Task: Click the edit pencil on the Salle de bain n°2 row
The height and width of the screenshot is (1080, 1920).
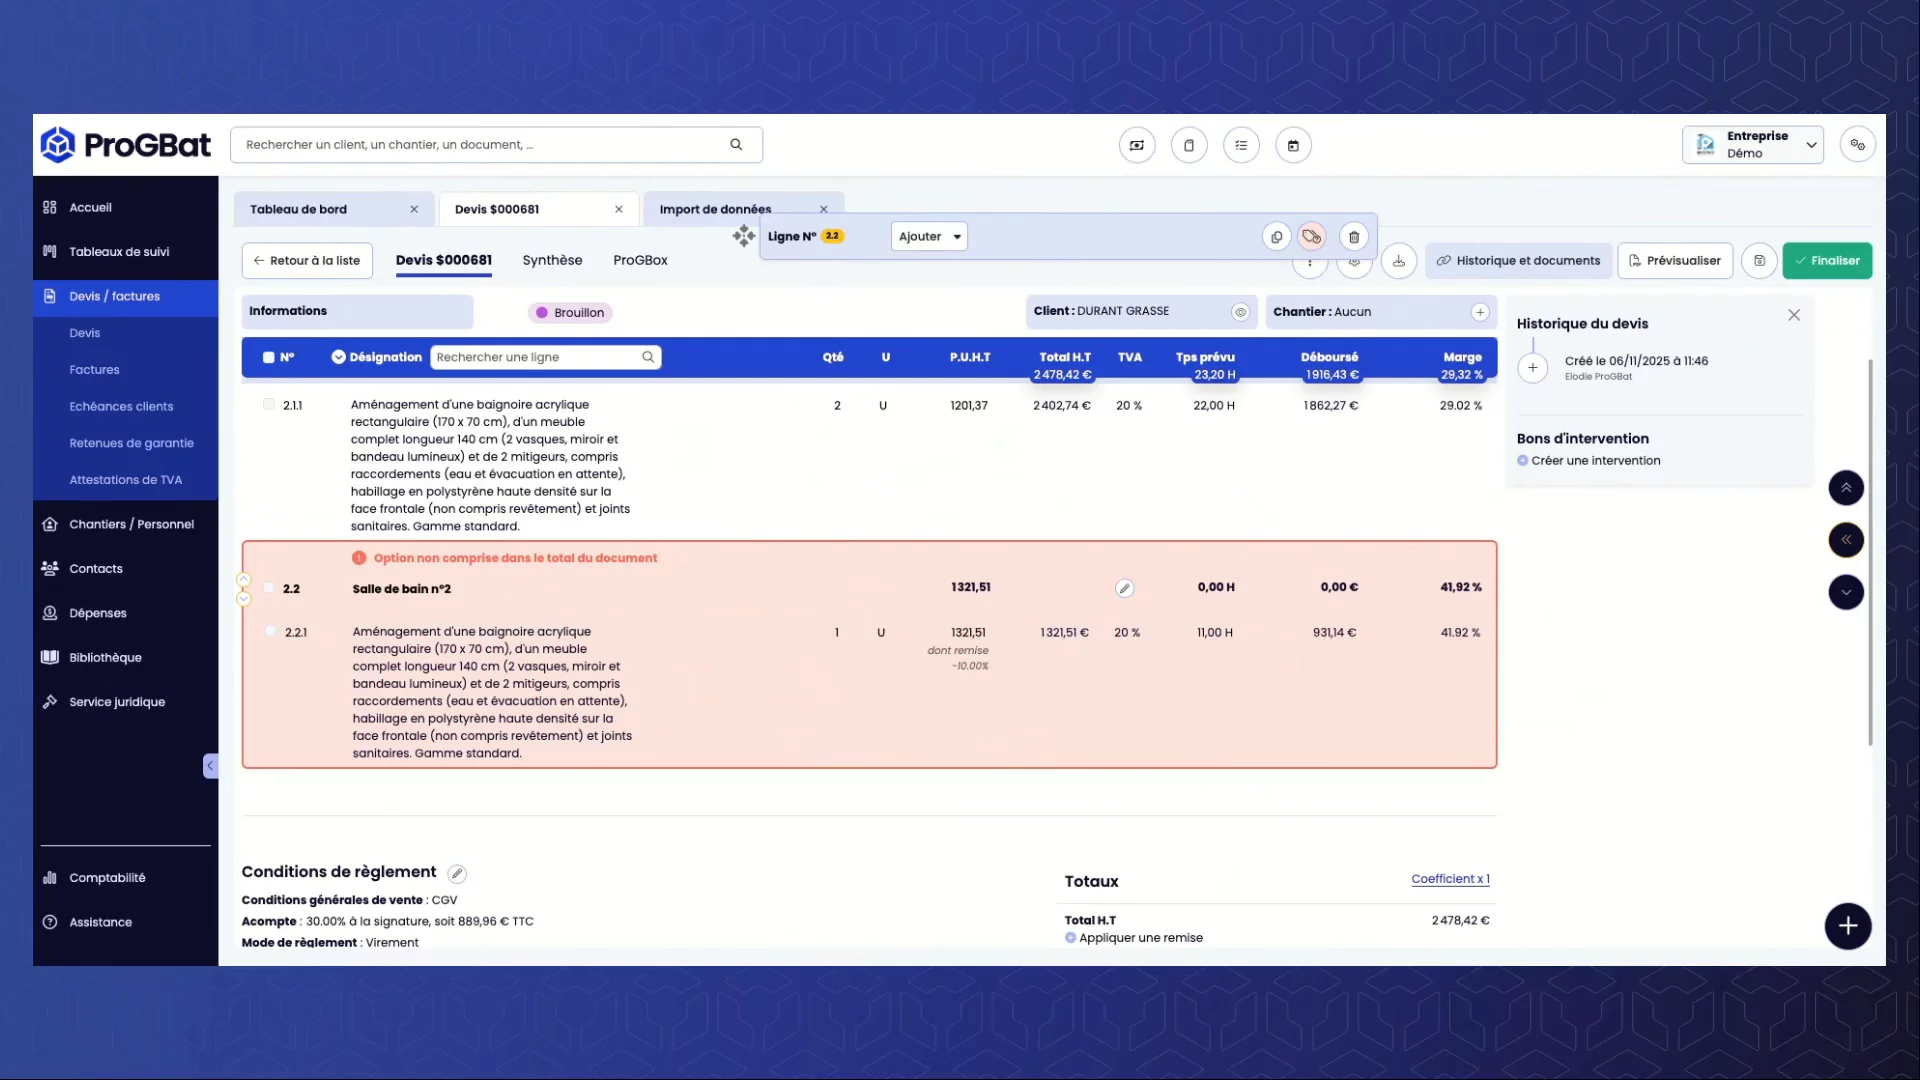Action: [x=1124, y=589]
